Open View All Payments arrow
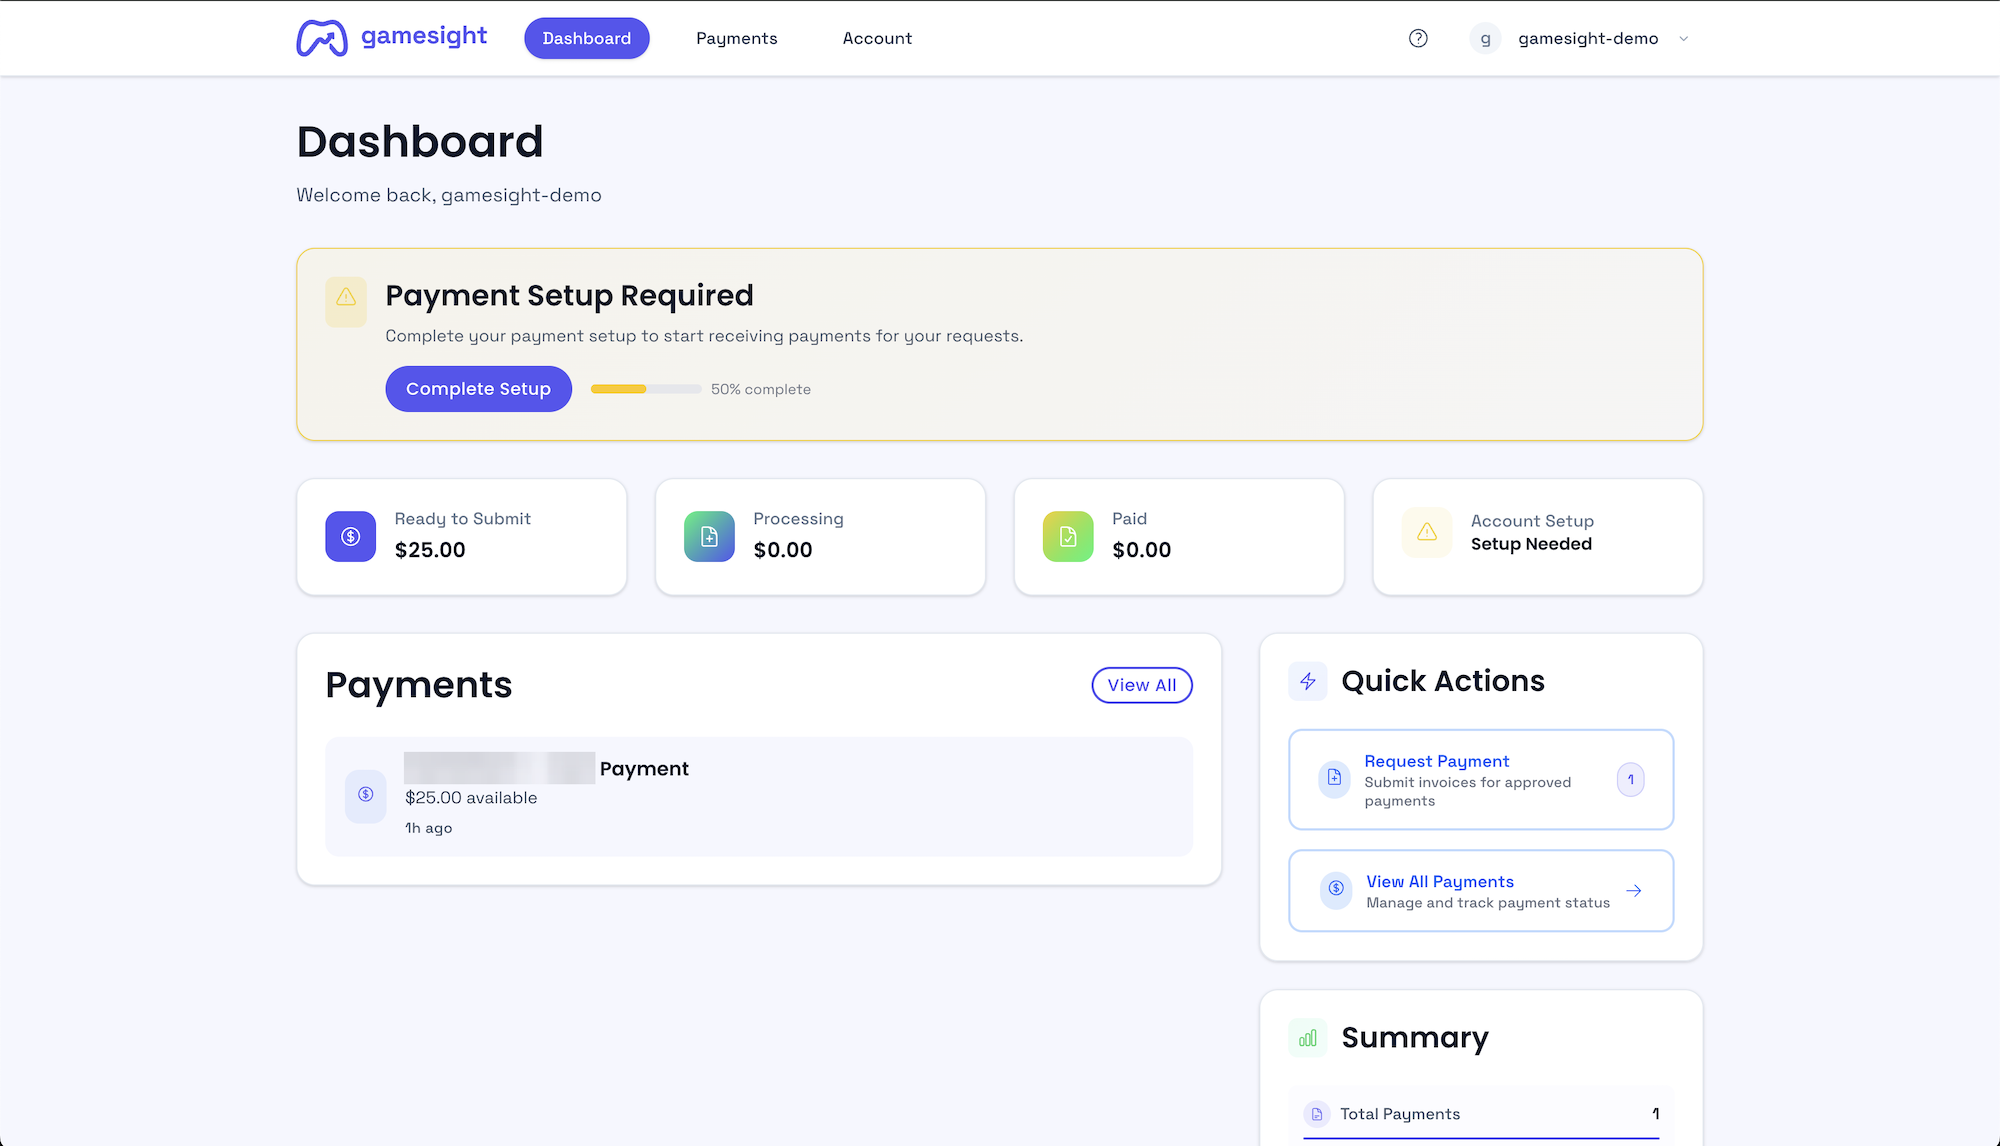 point(1634,891)
